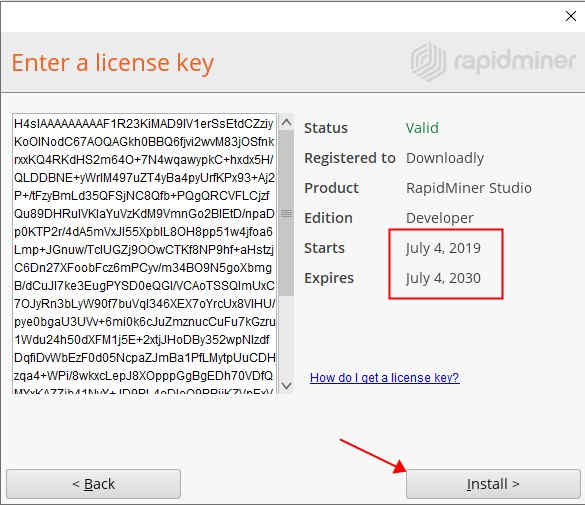
Task: Click the scrollbar track below the thumb
Action: tap(286, 336)
